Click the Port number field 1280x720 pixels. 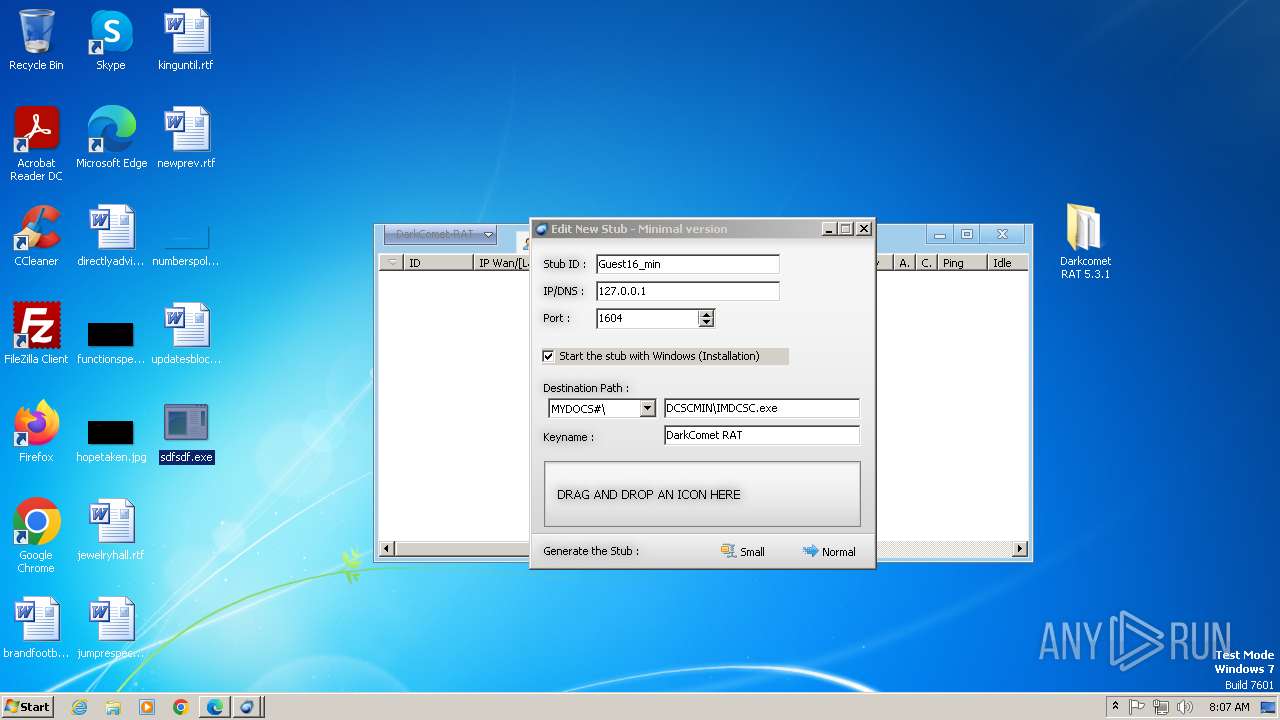(x=647, y=318)
